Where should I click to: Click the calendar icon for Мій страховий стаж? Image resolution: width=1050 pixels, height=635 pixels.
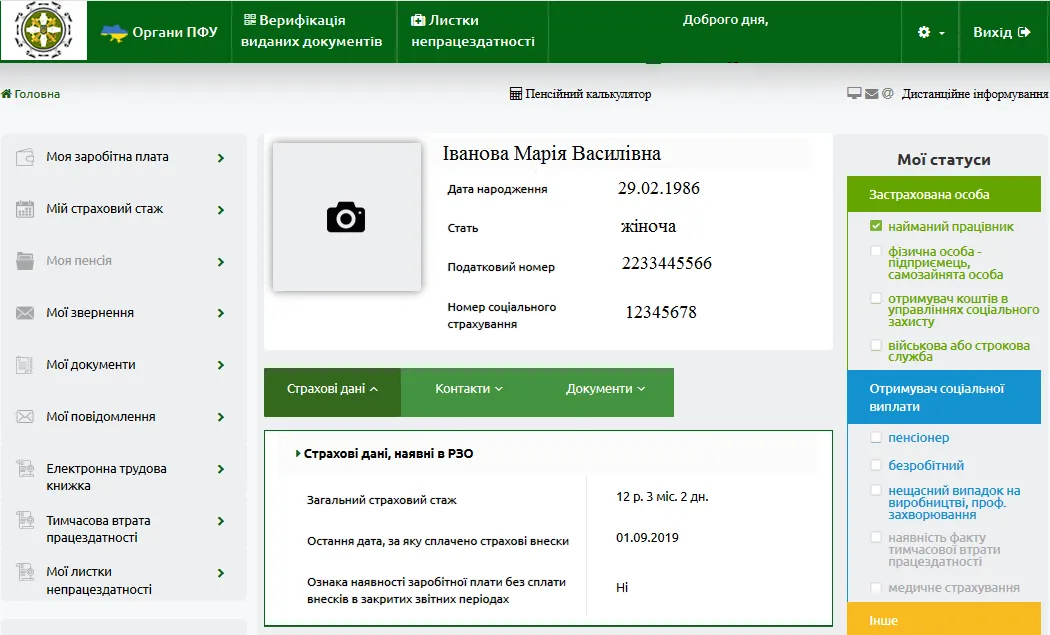(x=25, y=209)
